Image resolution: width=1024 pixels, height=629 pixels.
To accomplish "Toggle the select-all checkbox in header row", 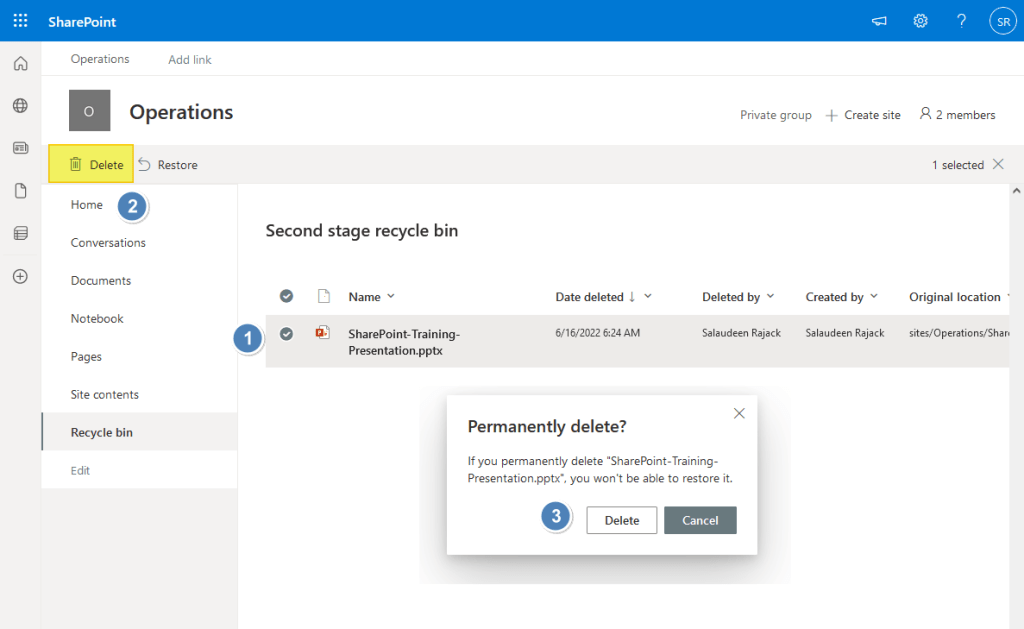I will point(286,296).
